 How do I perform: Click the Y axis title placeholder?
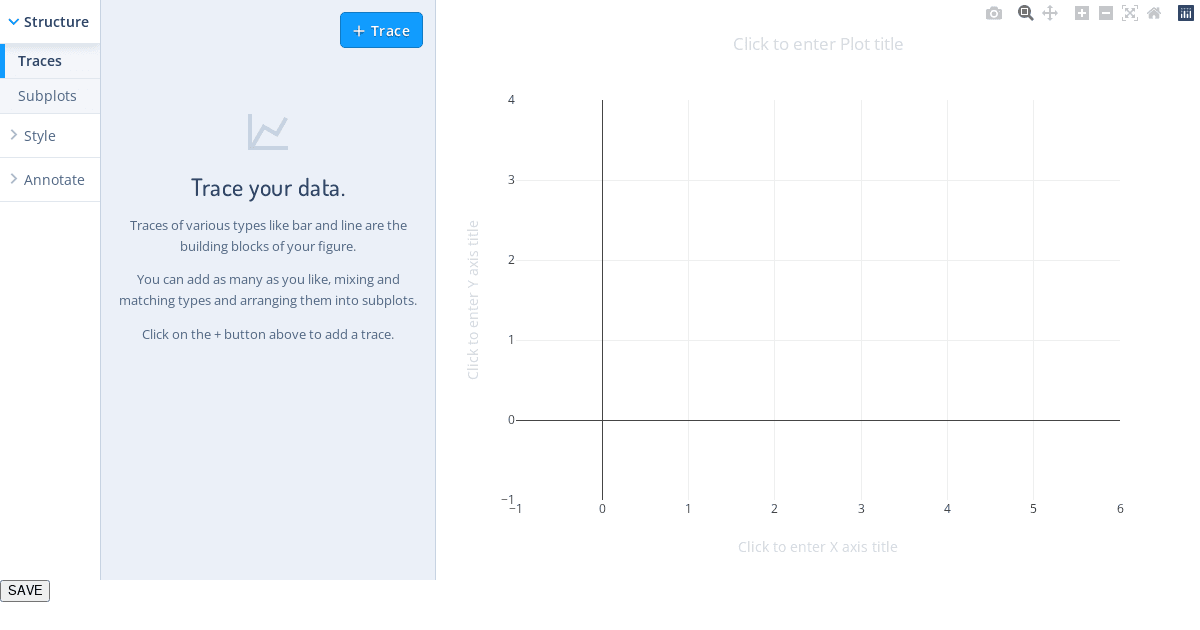tap(473, 300)
